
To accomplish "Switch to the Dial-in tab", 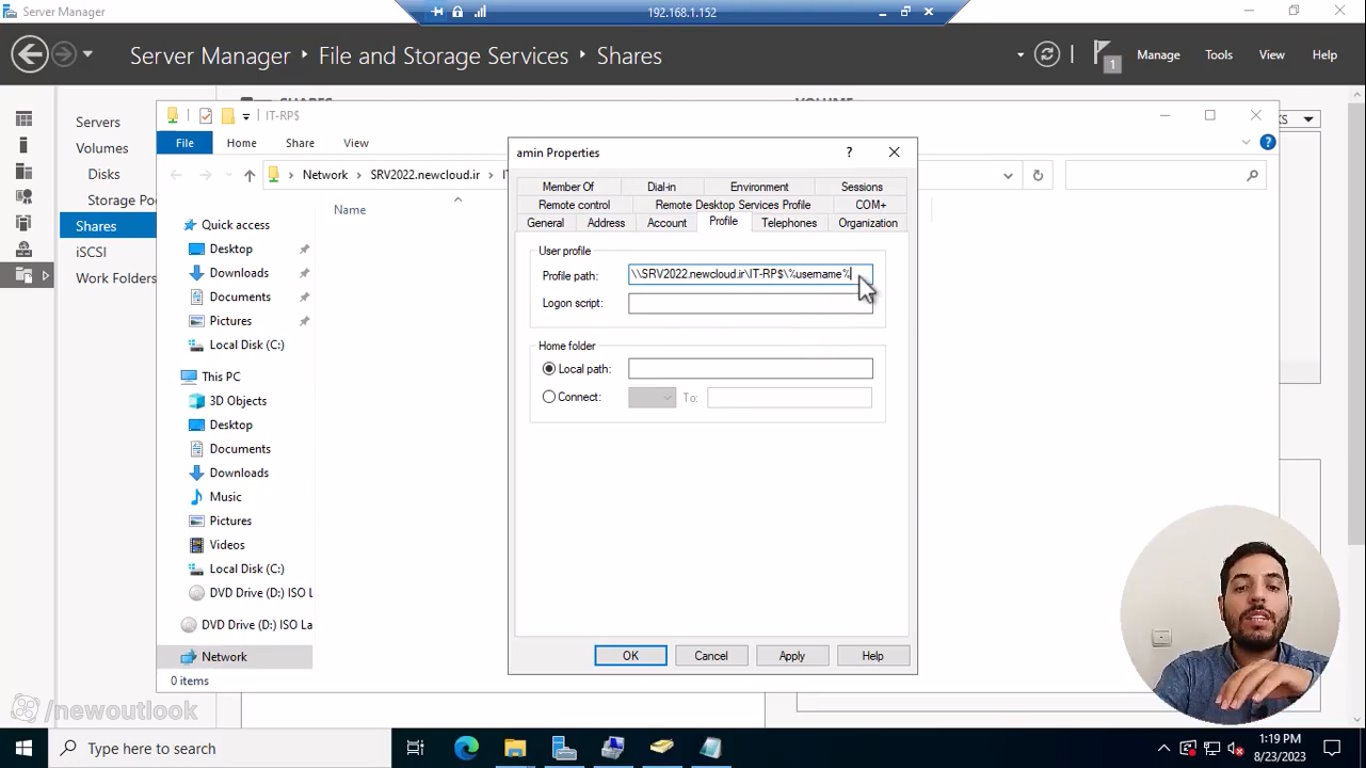I will (661, 187).
